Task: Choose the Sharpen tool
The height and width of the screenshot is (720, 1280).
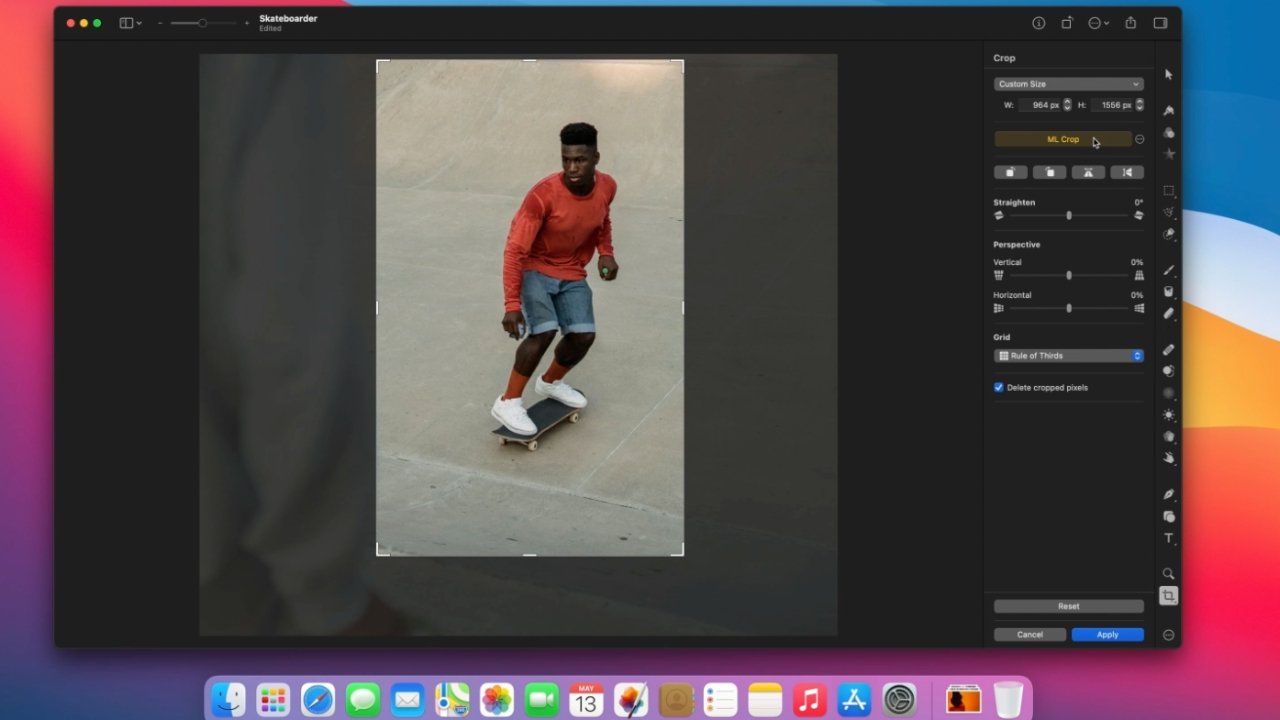Action: (x=1168, y=436)
